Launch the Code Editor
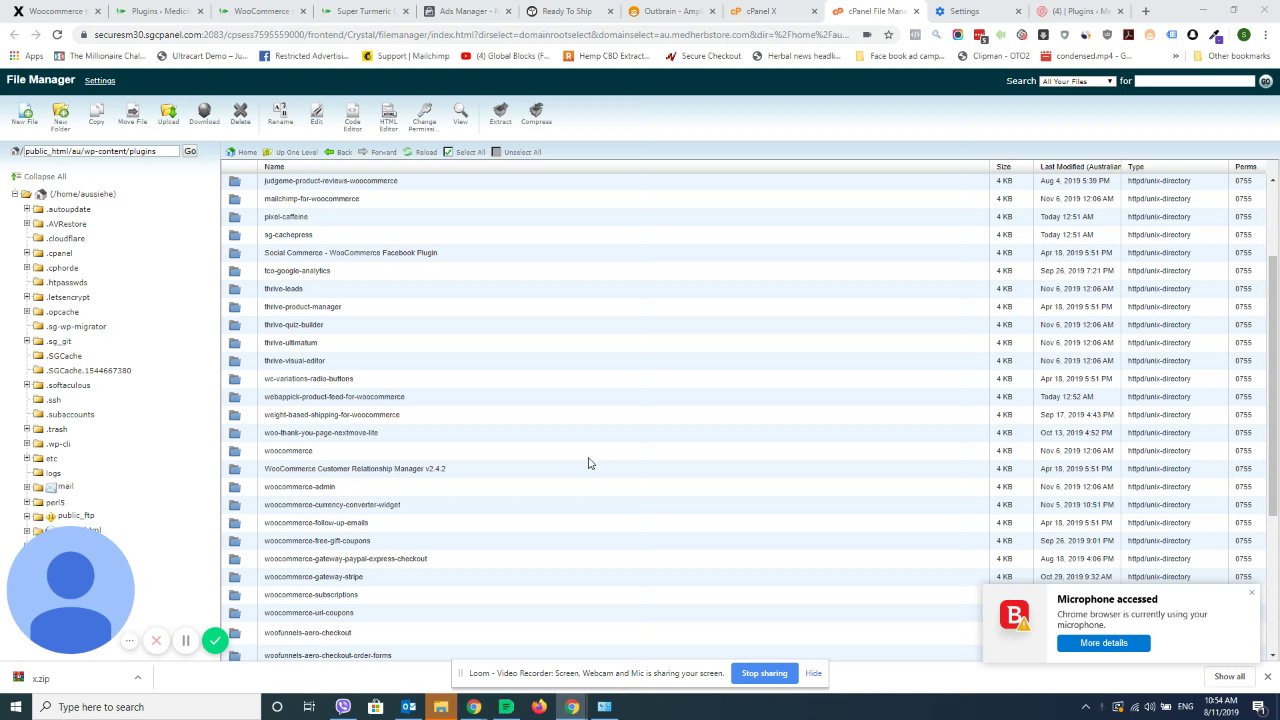Viewport: 1280px width, 720px height. [x=352, y=116]
